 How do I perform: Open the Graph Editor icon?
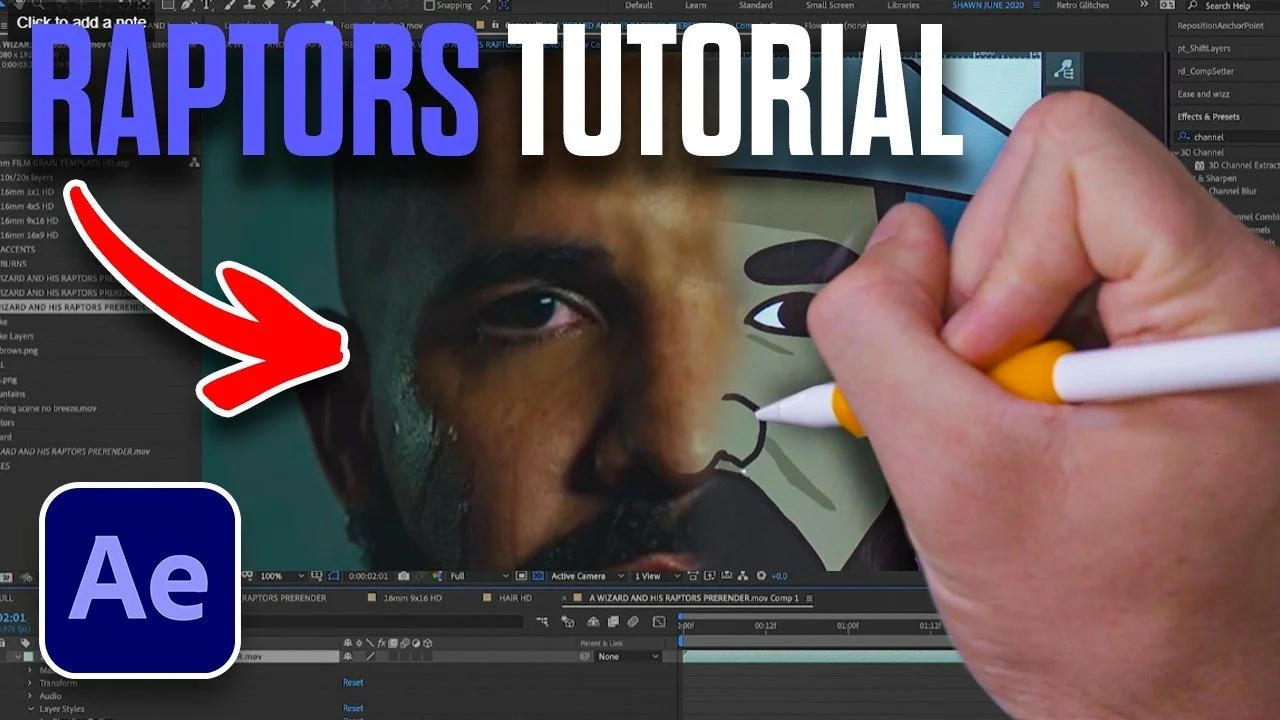pos(659,622)
